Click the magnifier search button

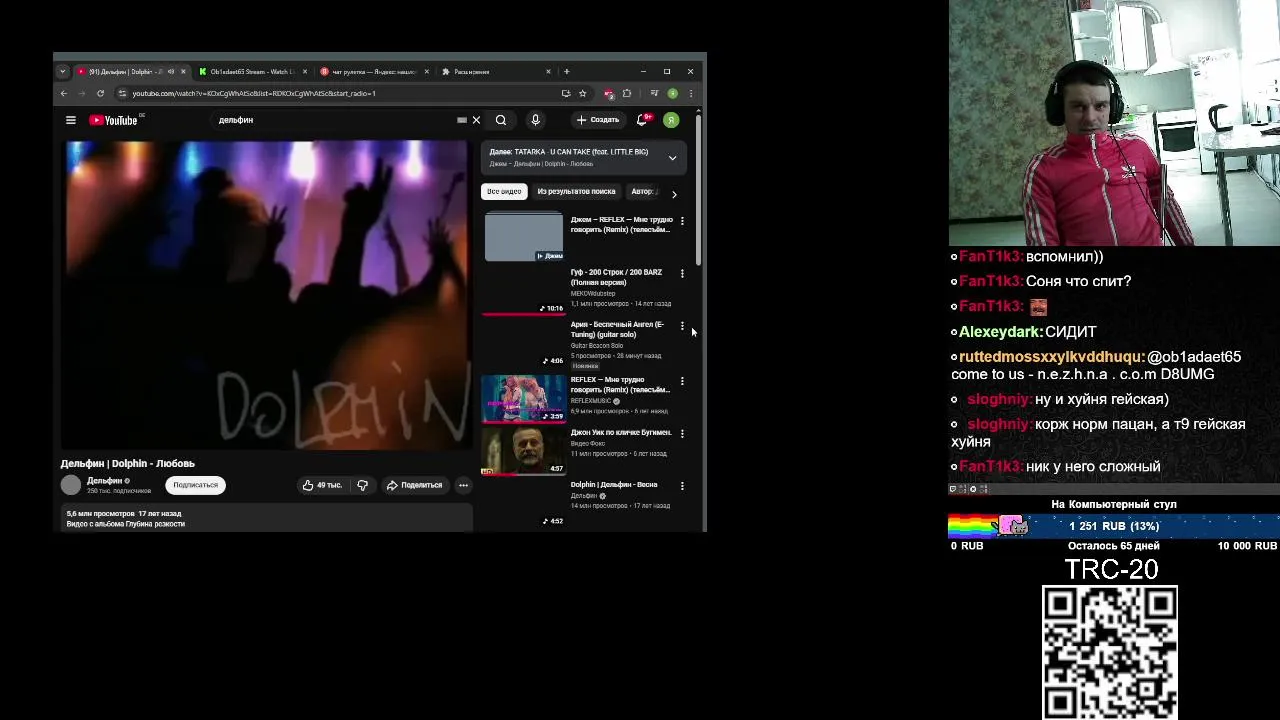(501, 120)
